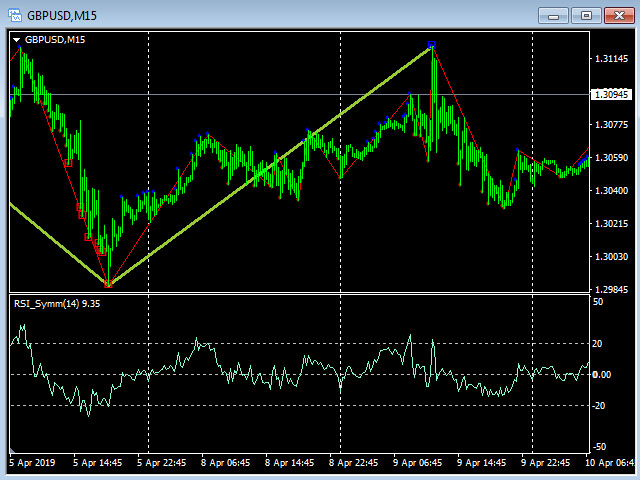Expand the GBPUSD,M15 chart dropdown triangle

17,40
